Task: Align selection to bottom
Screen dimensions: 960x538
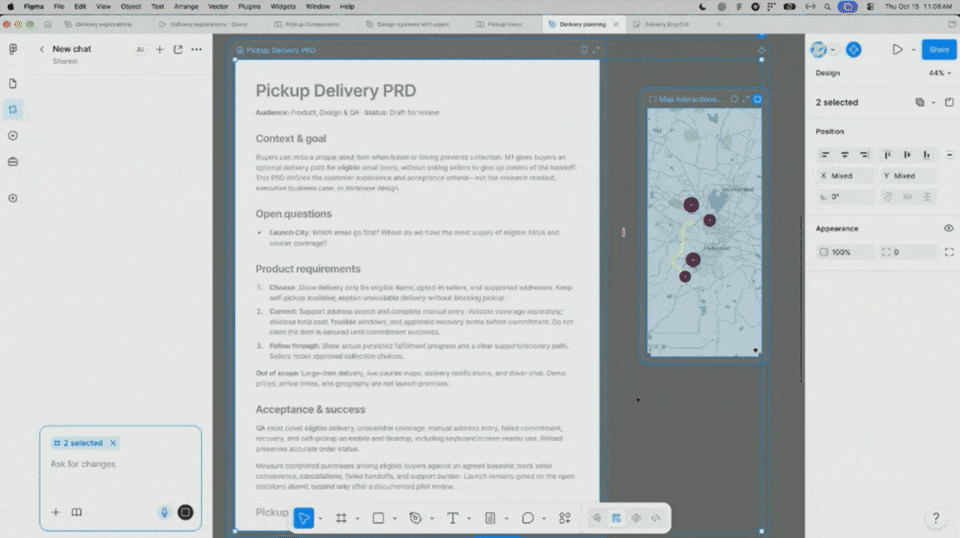Action: [x=926, y=155]
